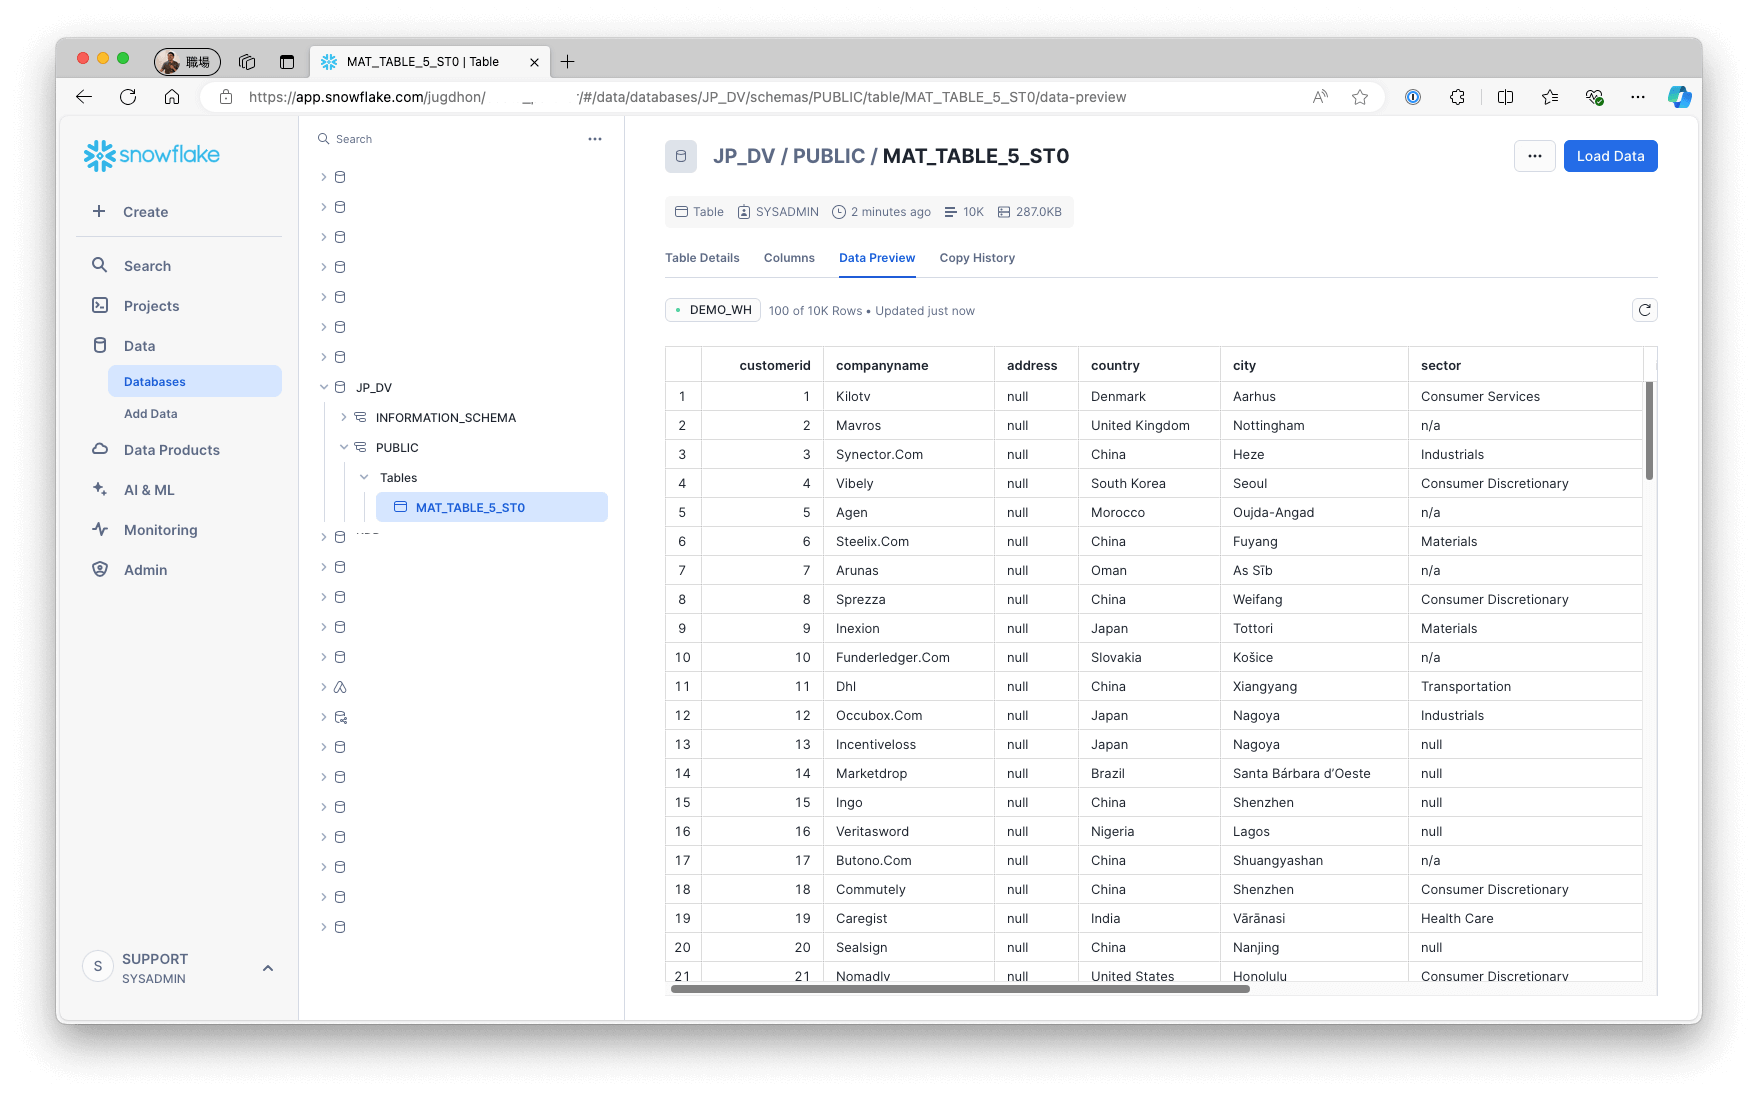
Task: Switch to the Columns tab
Action: pyautogui.click(x=788, y=258)
